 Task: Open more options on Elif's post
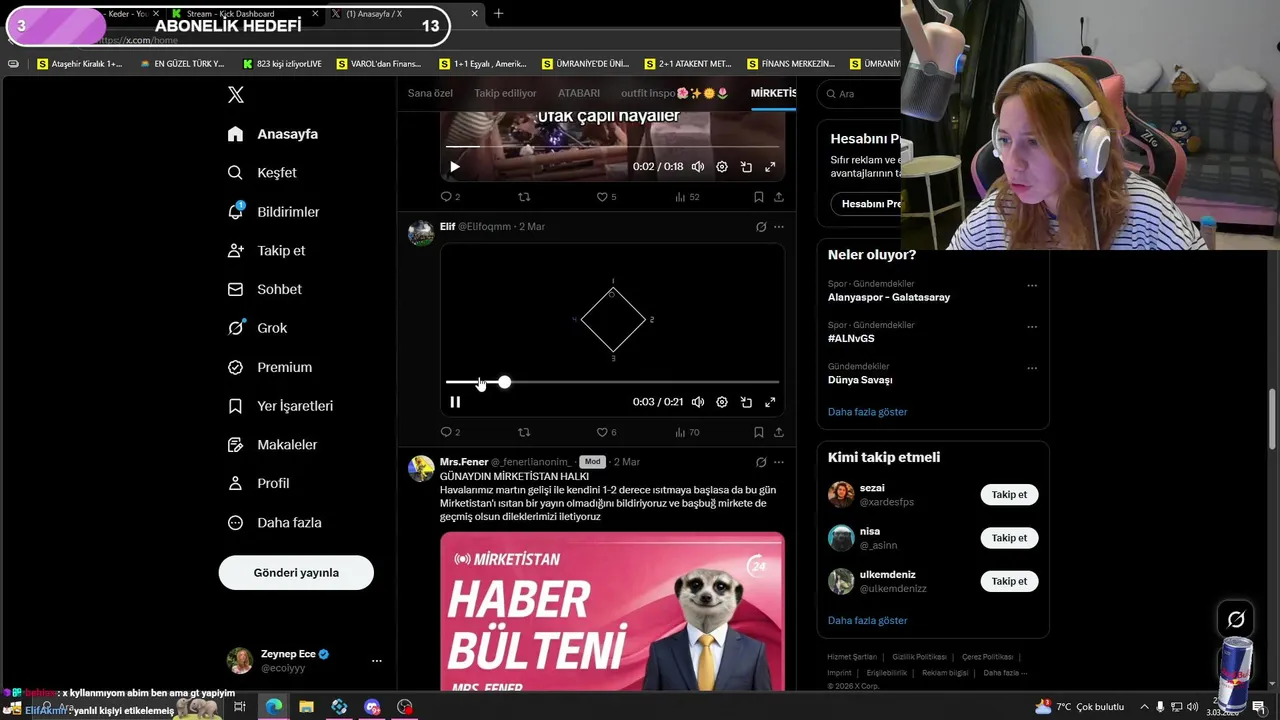[x=779, y=227]
